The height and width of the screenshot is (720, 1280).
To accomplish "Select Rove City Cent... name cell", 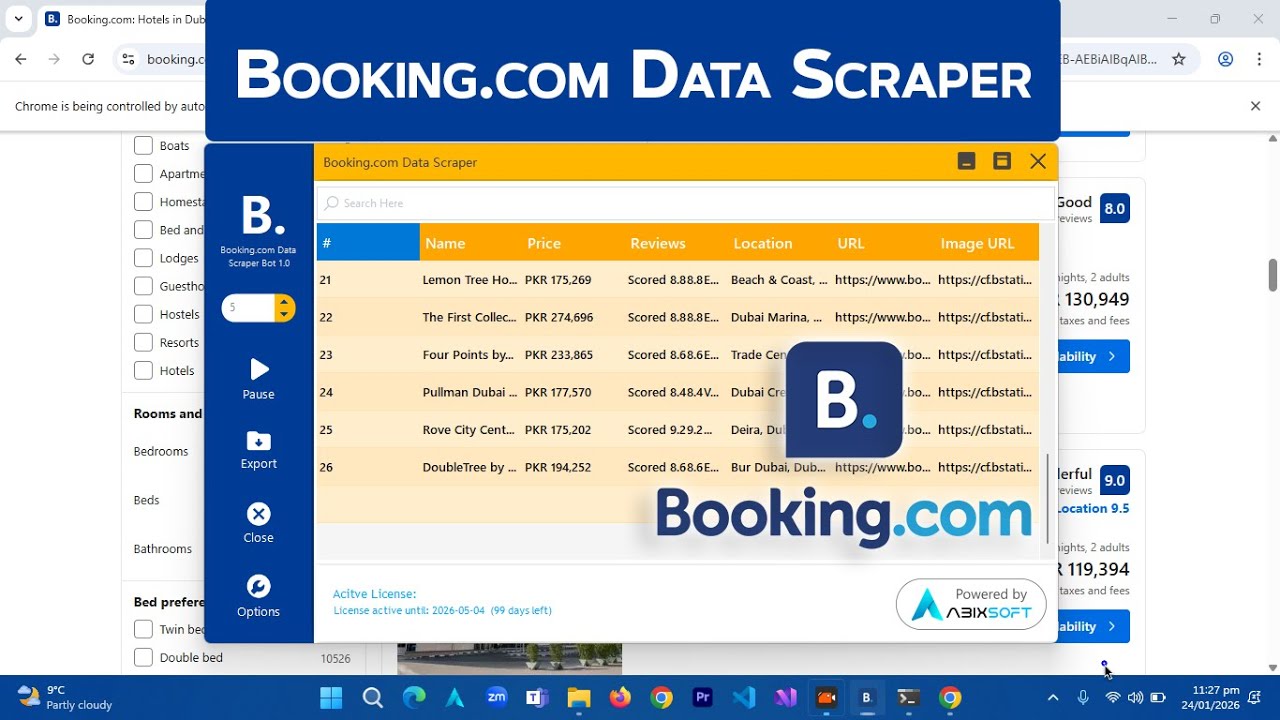I will point(469,430).
